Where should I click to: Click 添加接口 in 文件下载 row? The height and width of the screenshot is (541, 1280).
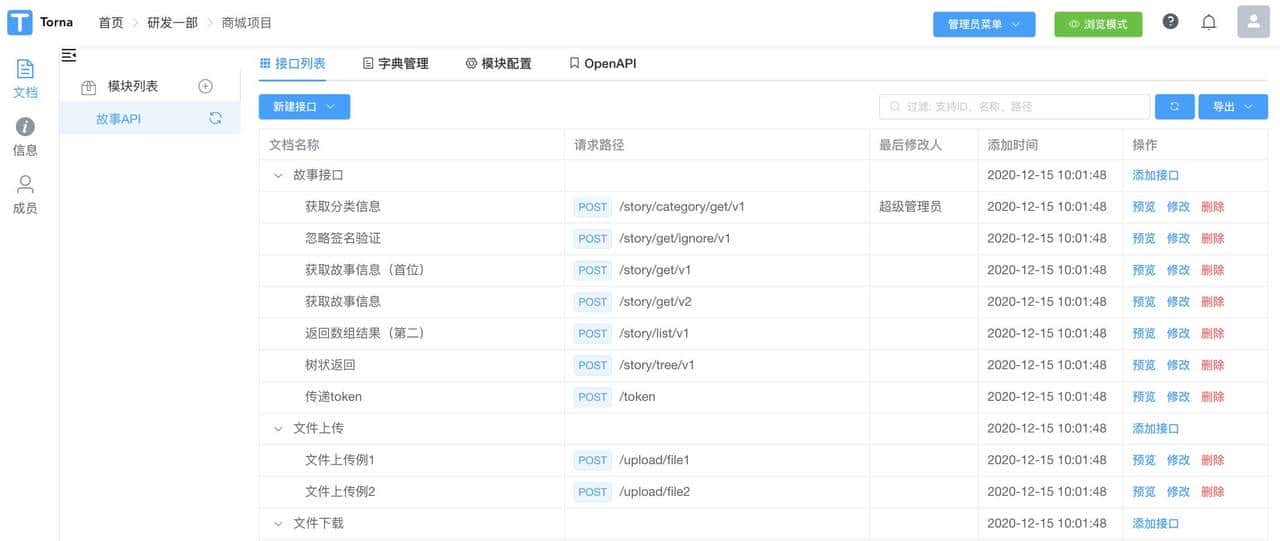tap(1155, 523)
